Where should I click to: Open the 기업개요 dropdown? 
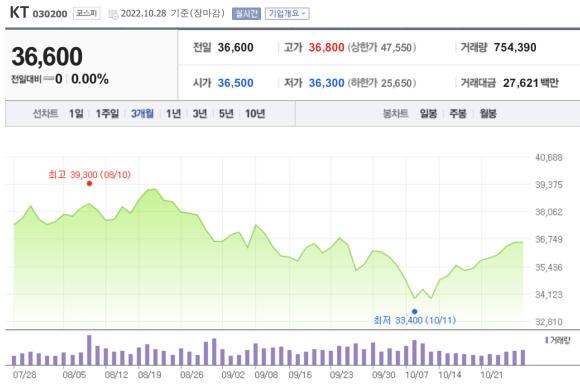click(287, 14)
